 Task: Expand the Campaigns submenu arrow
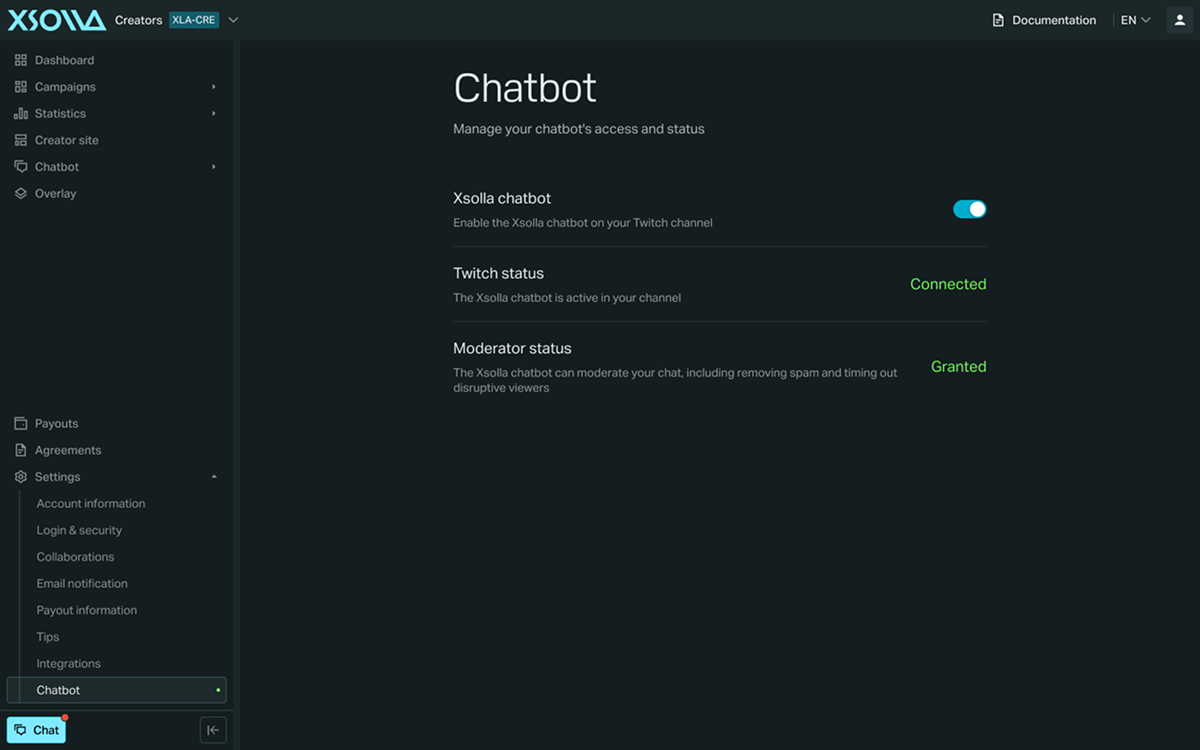214,87
